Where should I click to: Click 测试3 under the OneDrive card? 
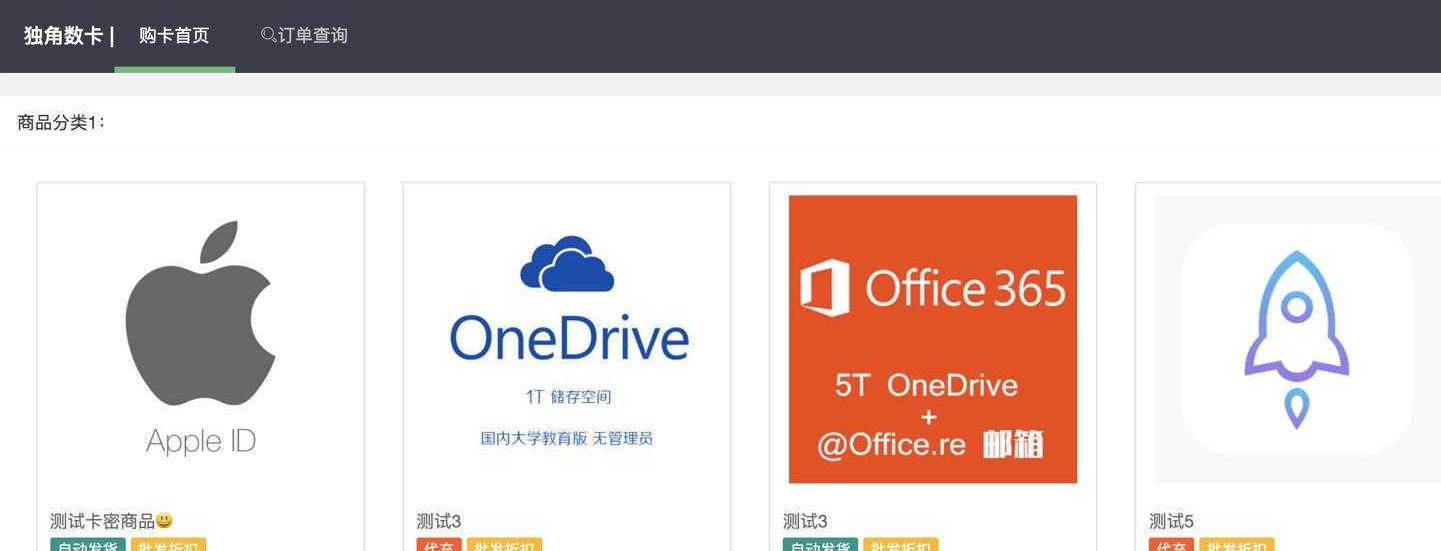click(x=439, y=521)
